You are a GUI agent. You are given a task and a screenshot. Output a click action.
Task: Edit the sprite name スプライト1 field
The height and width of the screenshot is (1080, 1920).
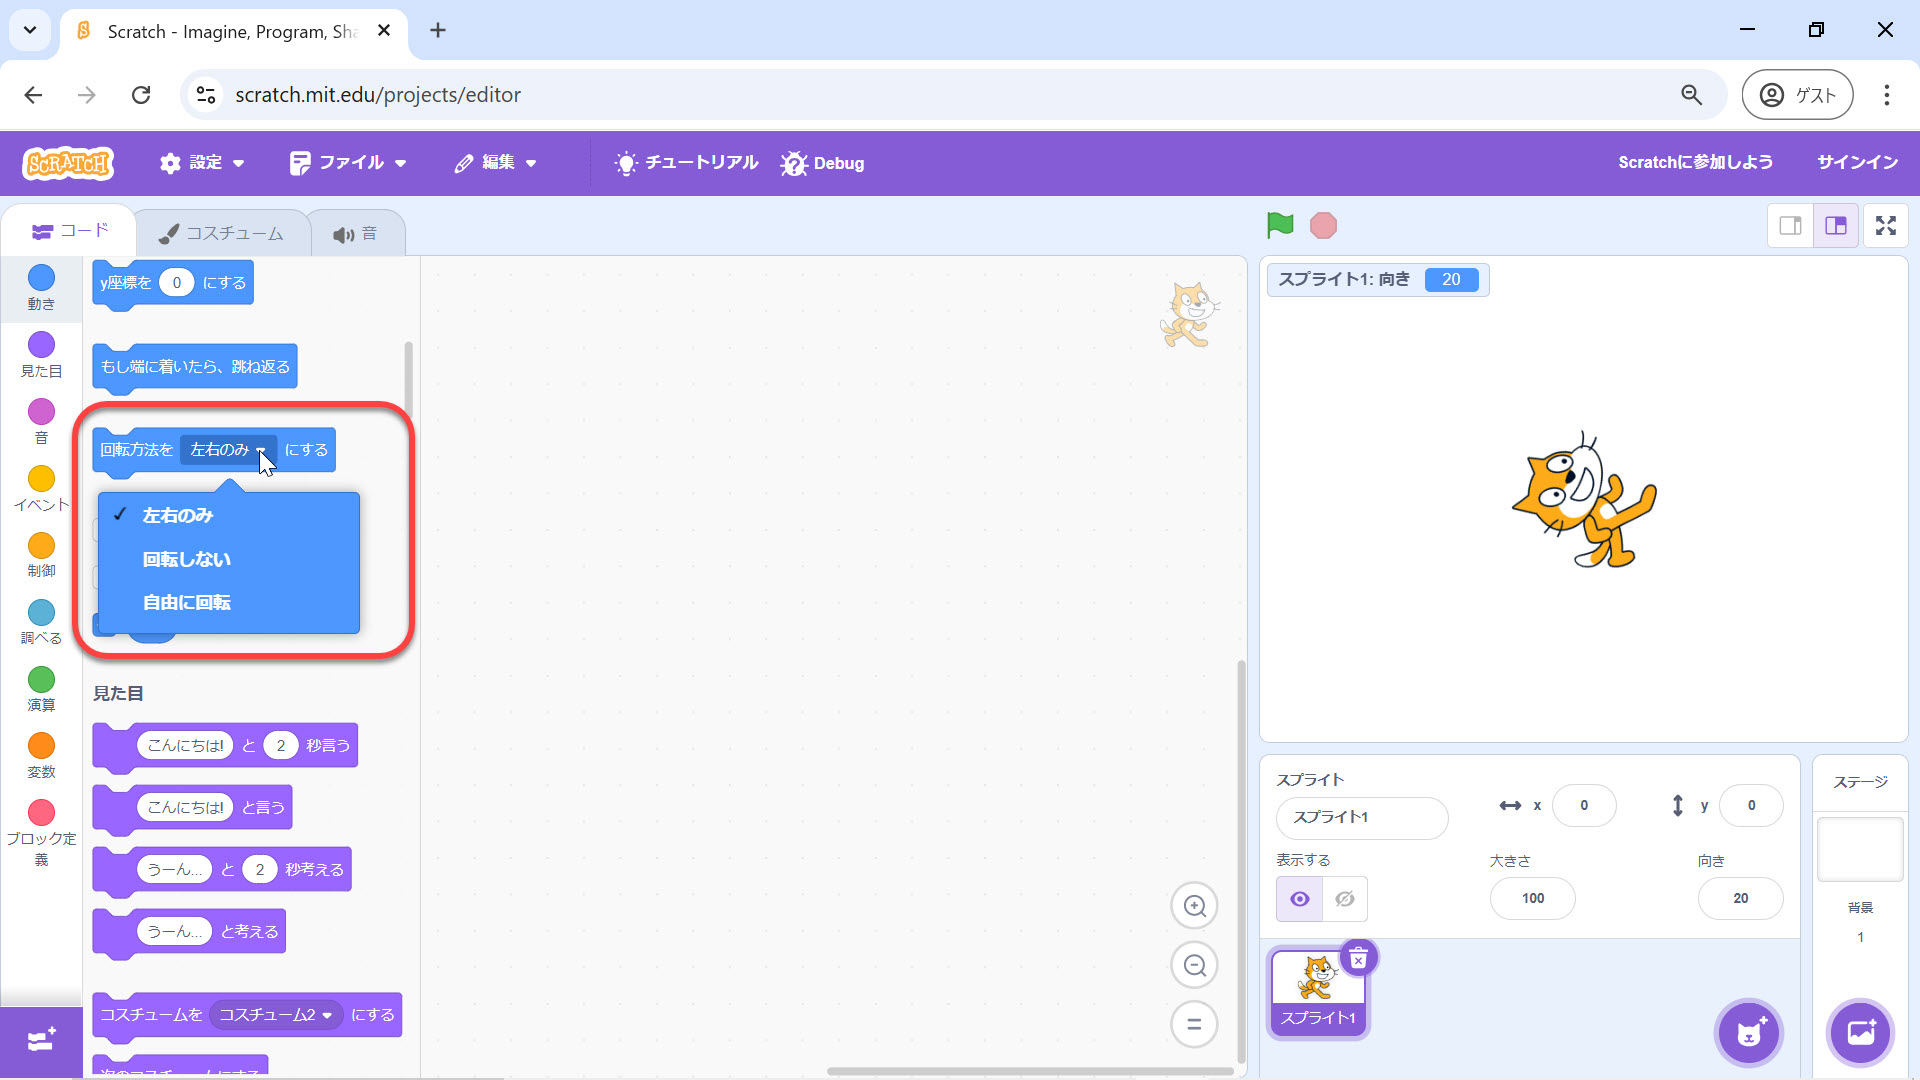[1361, 817]
